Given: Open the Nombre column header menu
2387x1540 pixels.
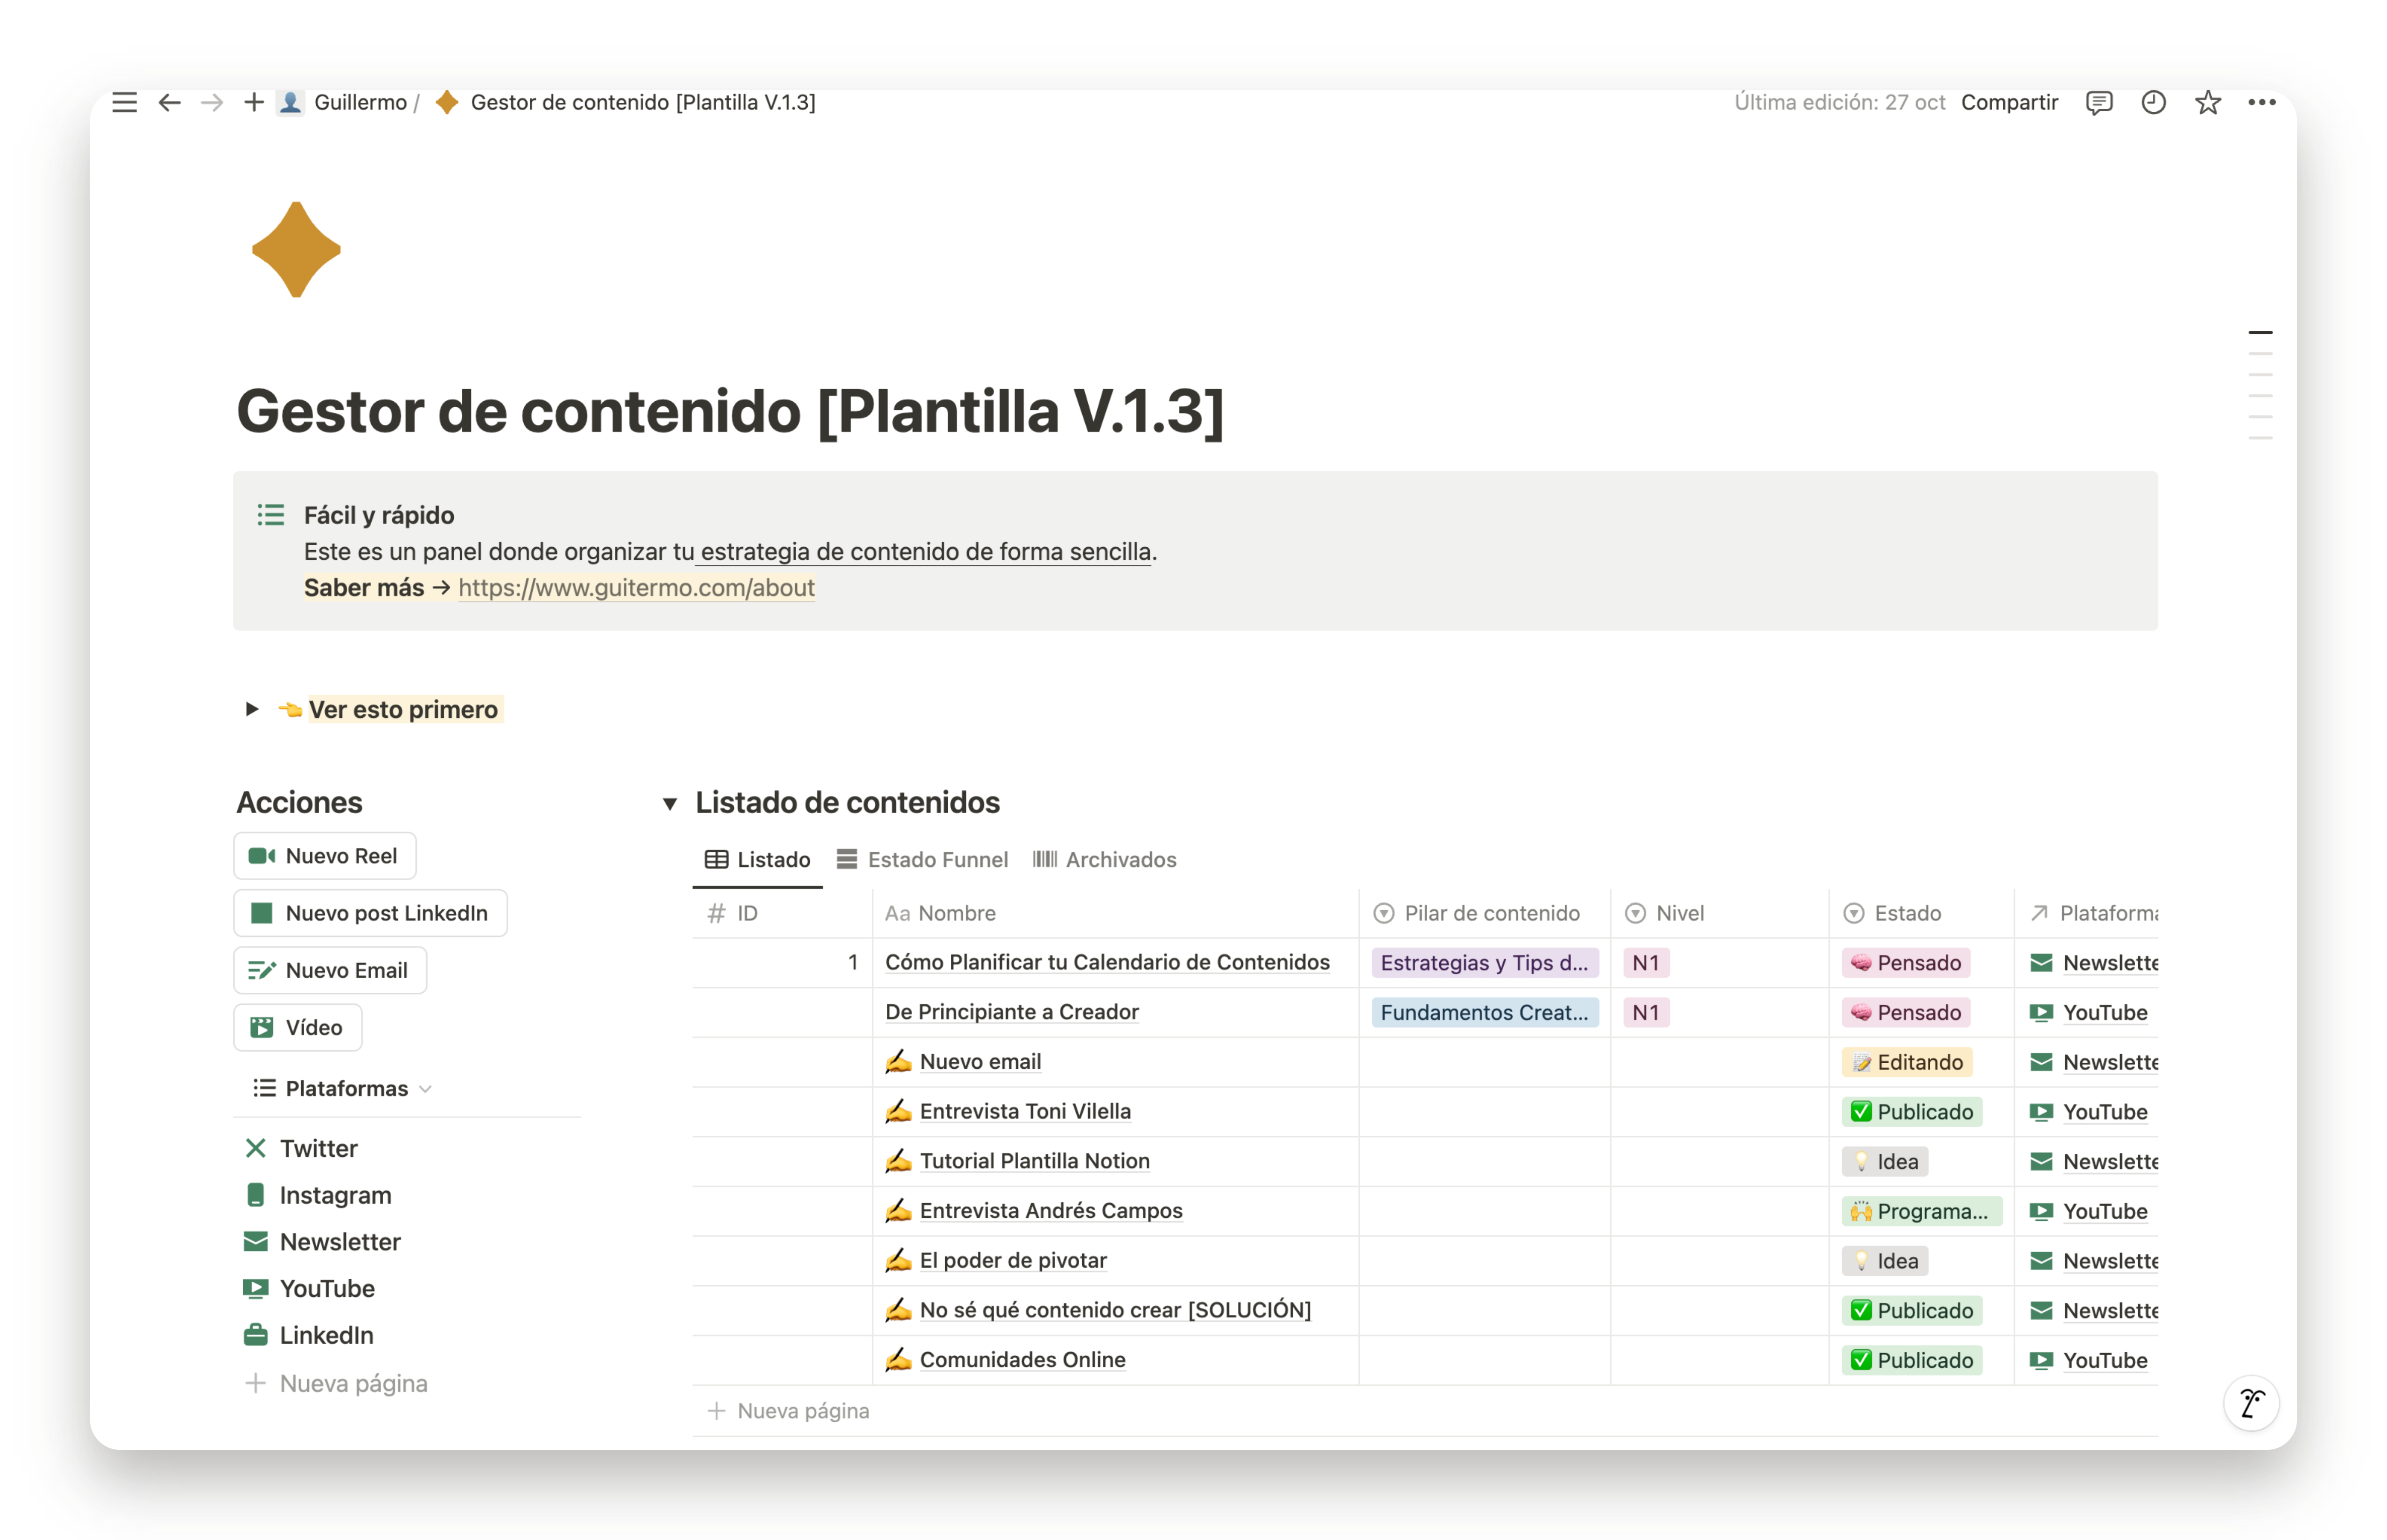Looking at the screenshot, I should (x=1115, y=913).
